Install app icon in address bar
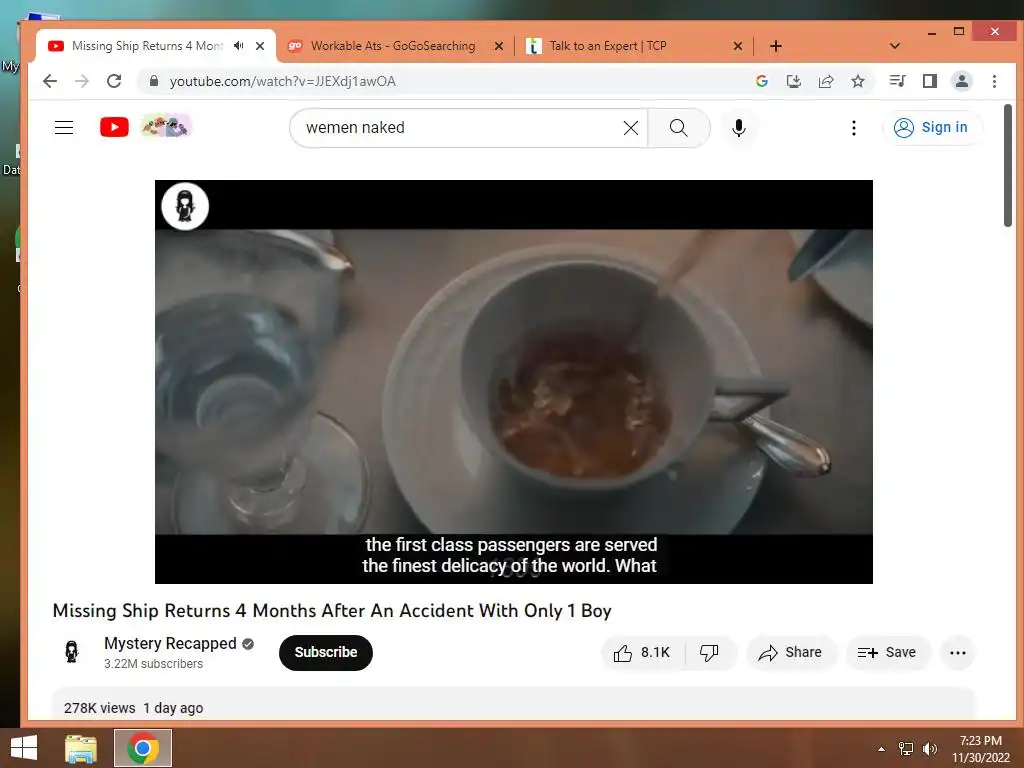This screenshot has width=1024, height=768. (793, 81)
